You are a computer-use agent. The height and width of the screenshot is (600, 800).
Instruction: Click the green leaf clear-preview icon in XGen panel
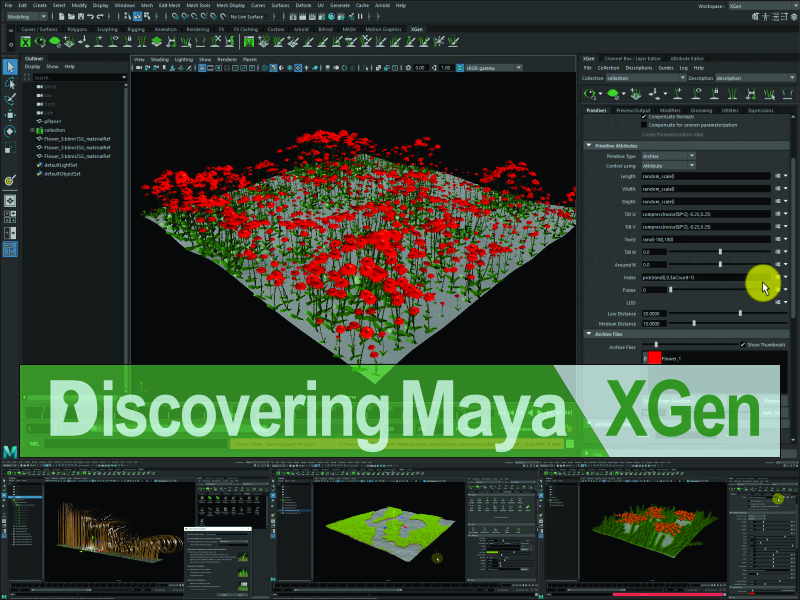(x=613, y=94)
